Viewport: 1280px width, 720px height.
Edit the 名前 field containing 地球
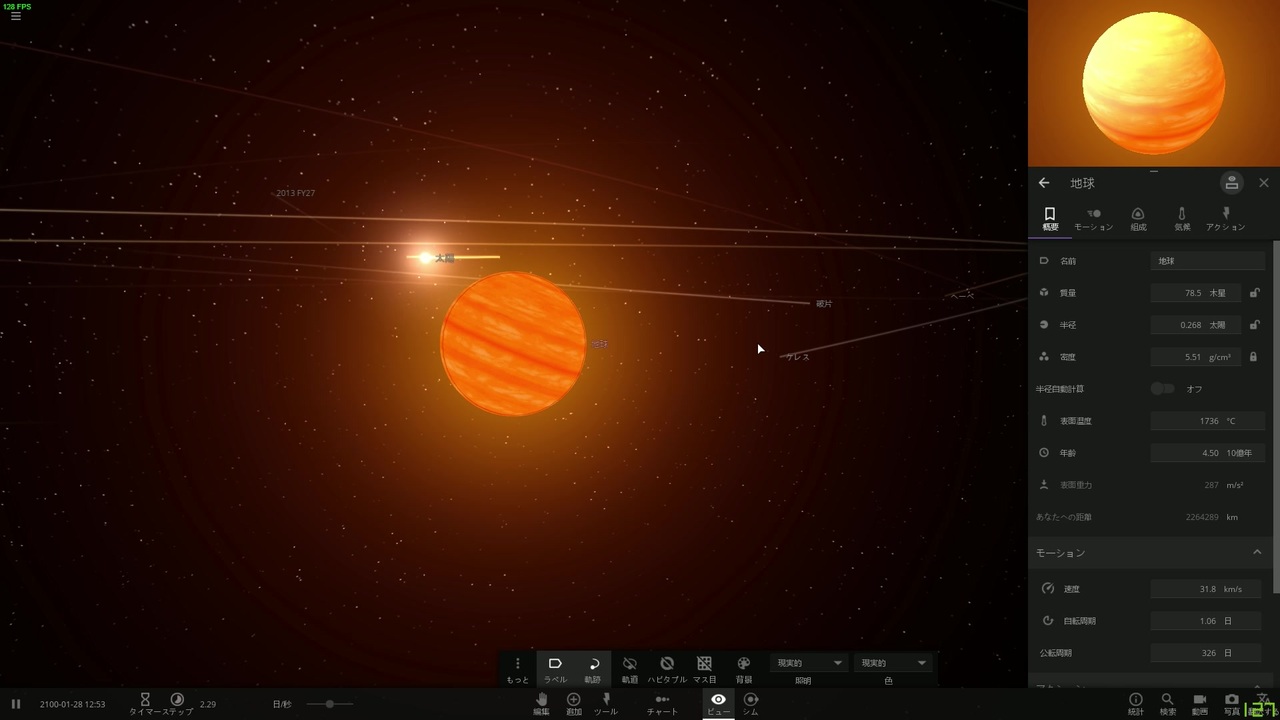1207,260
